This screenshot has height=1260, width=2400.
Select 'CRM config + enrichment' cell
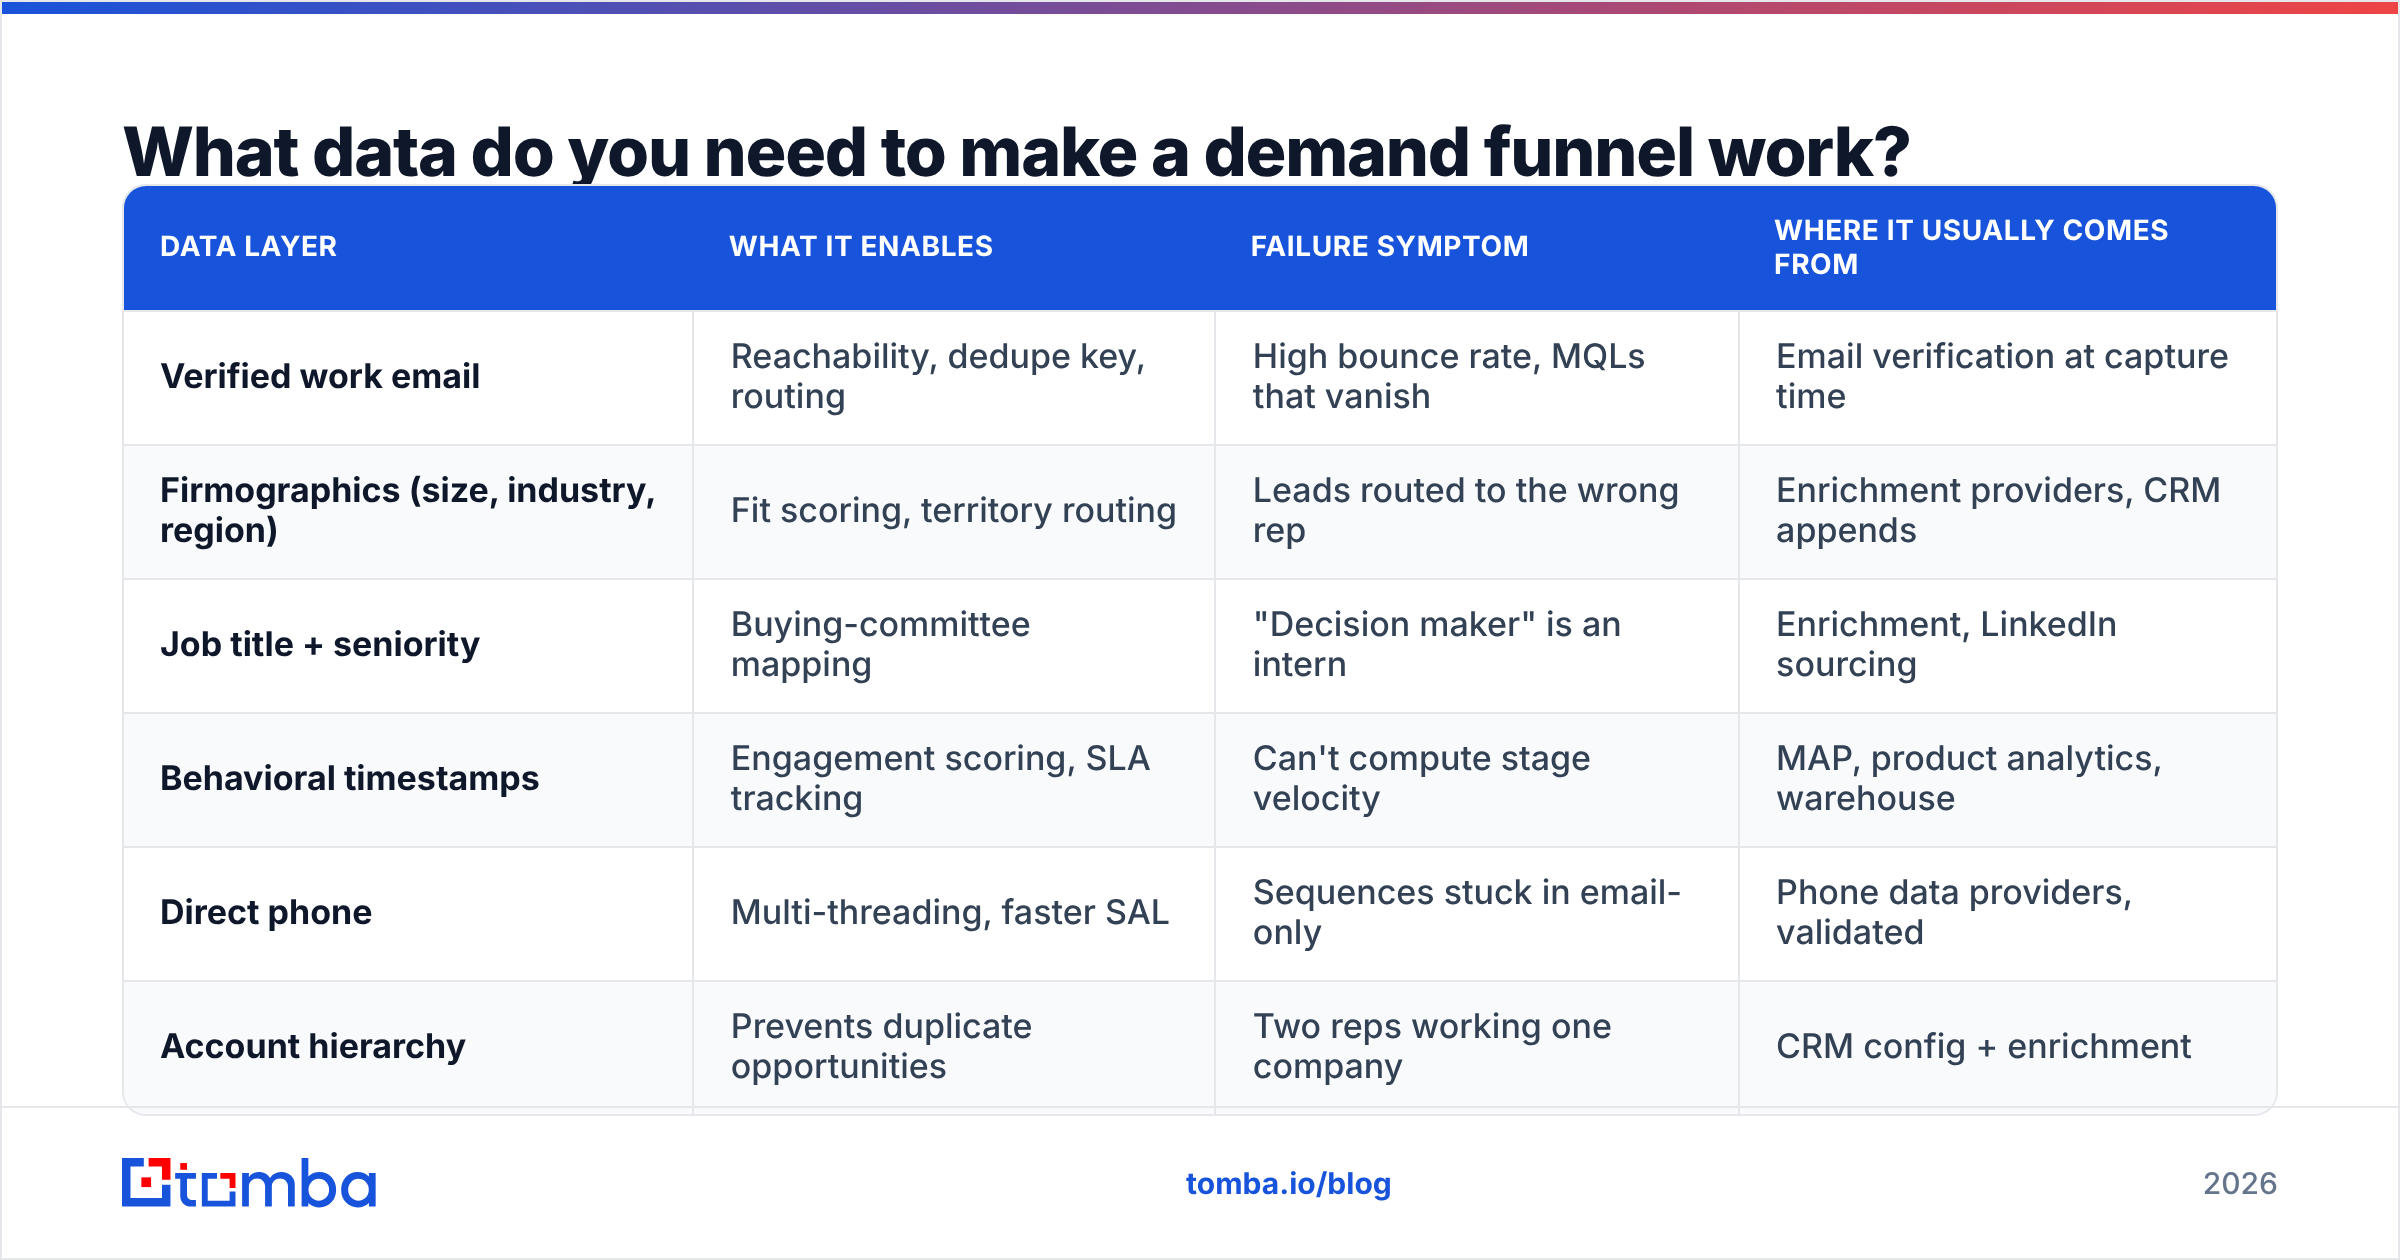(x=2008, y=1047)
